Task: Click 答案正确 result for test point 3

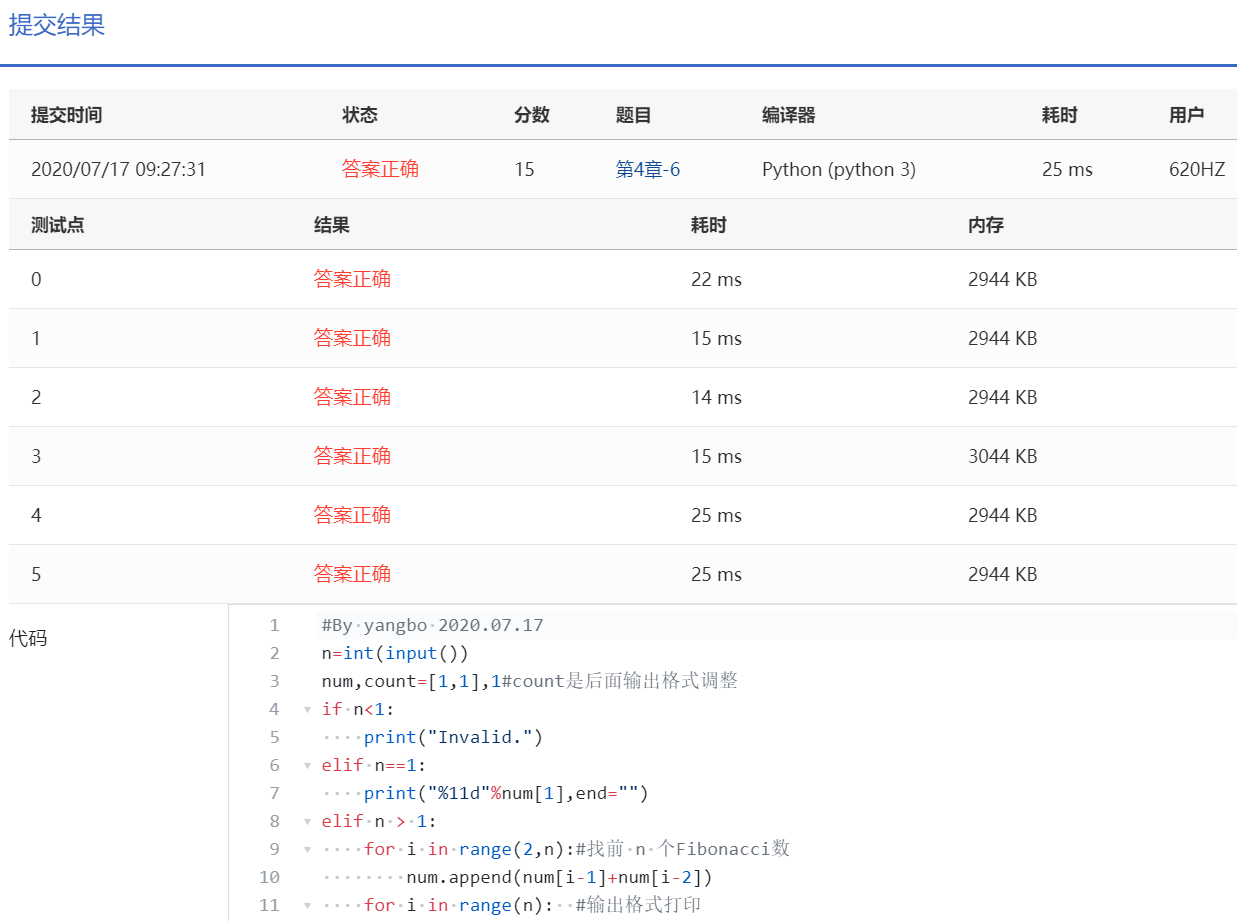Action: point(352,456)
